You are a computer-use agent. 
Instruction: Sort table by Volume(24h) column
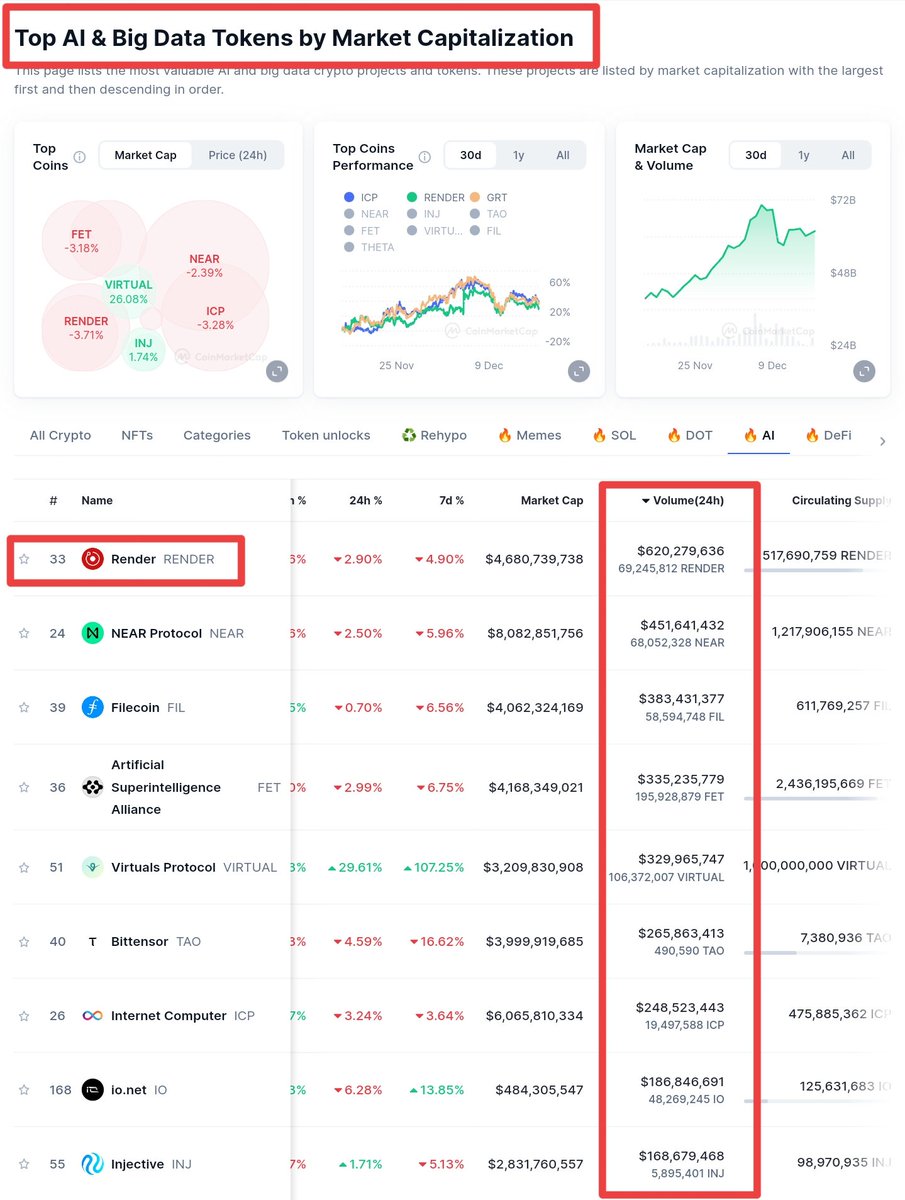[683, 500]
